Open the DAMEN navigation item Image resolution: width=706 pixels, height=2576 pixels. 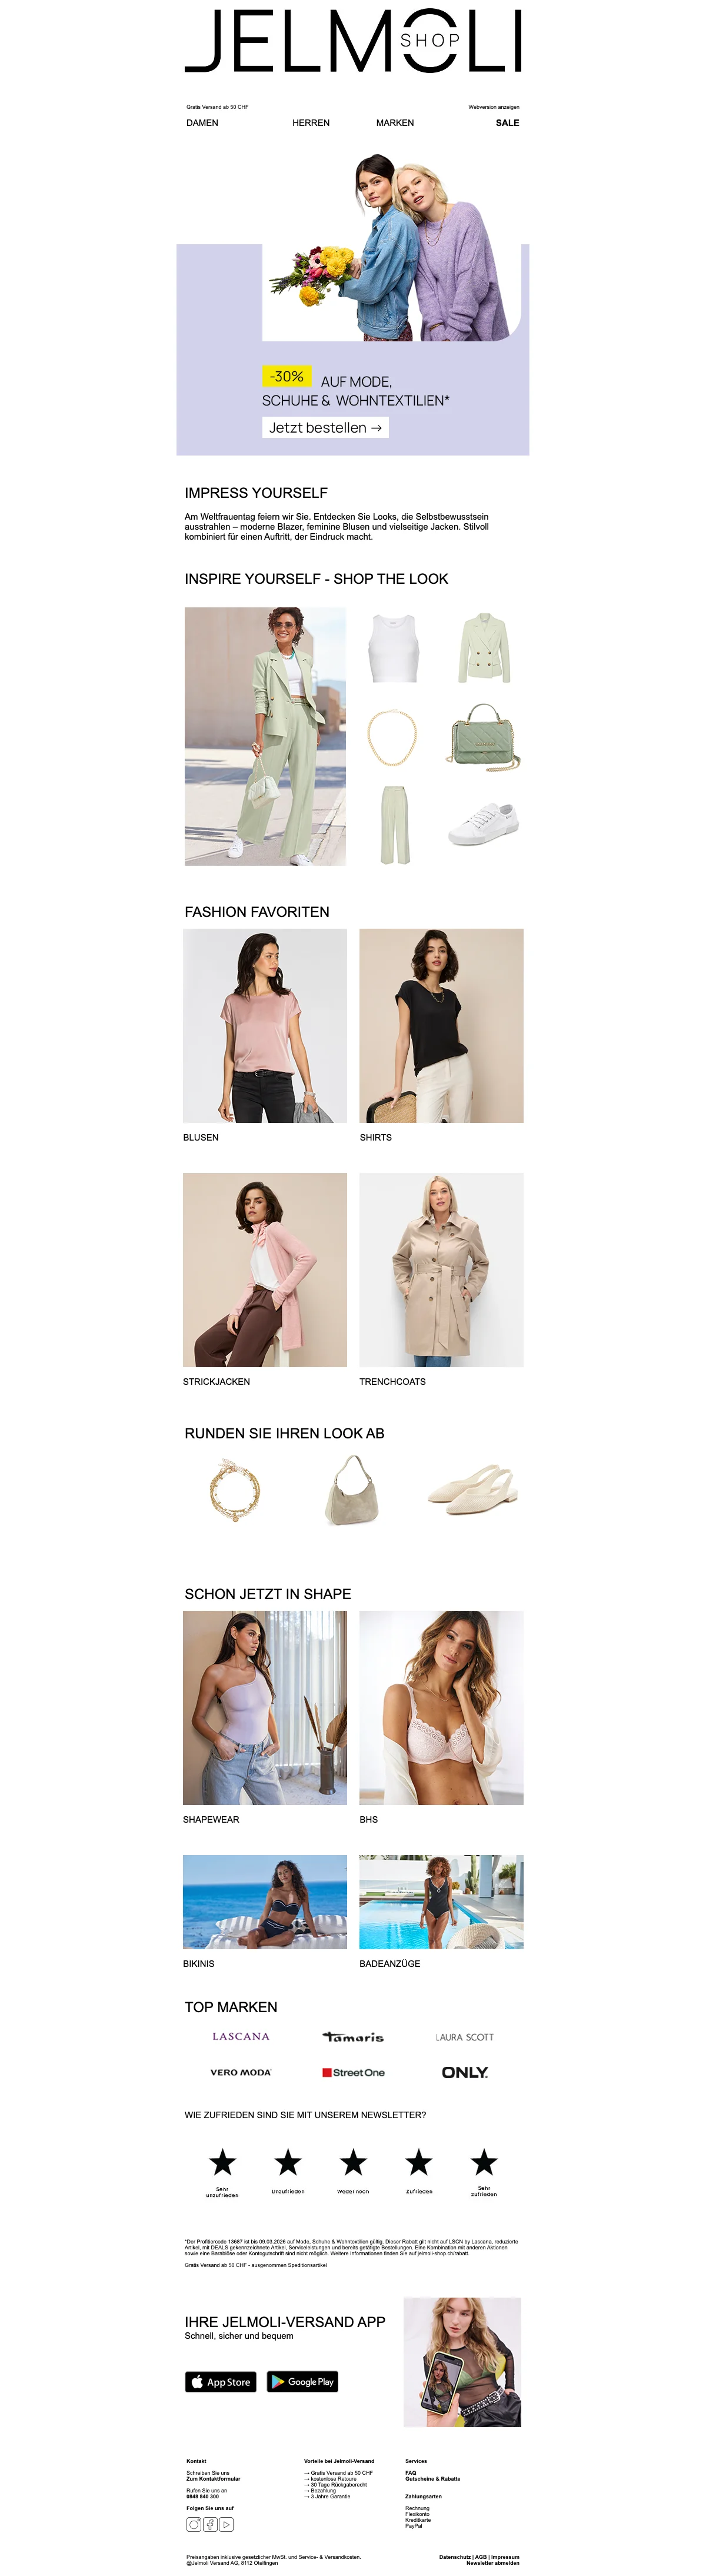click(x=202, y=123)
